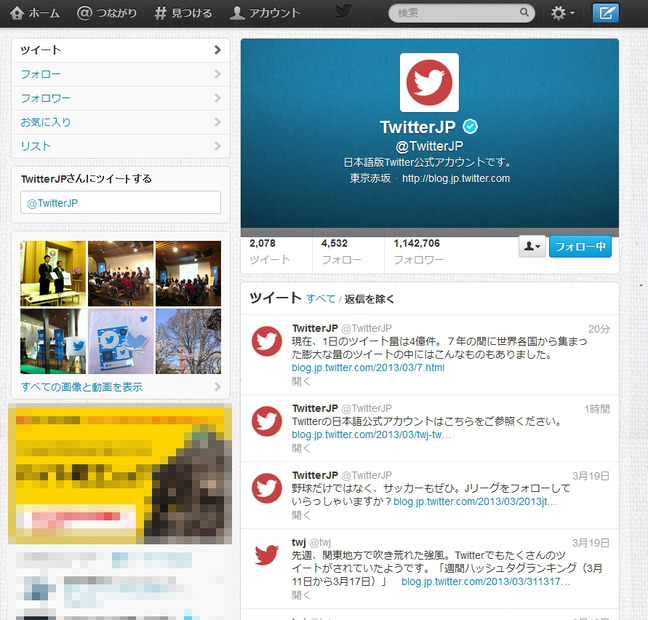Click the @ icon beside つながり
The image size is (648, 620).
pyautogui.click(x=85, y=13)
